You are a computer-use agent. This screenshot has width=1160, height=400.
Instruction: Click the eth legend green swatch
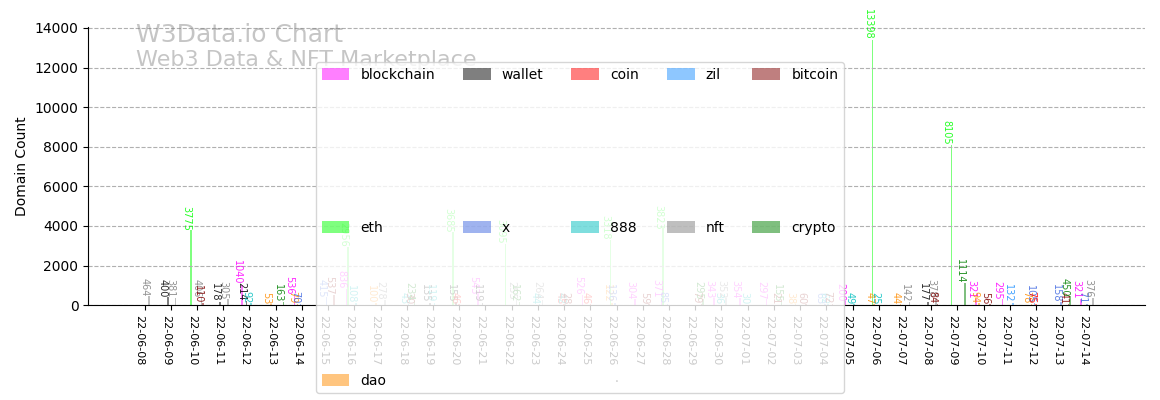coord(335,227)
